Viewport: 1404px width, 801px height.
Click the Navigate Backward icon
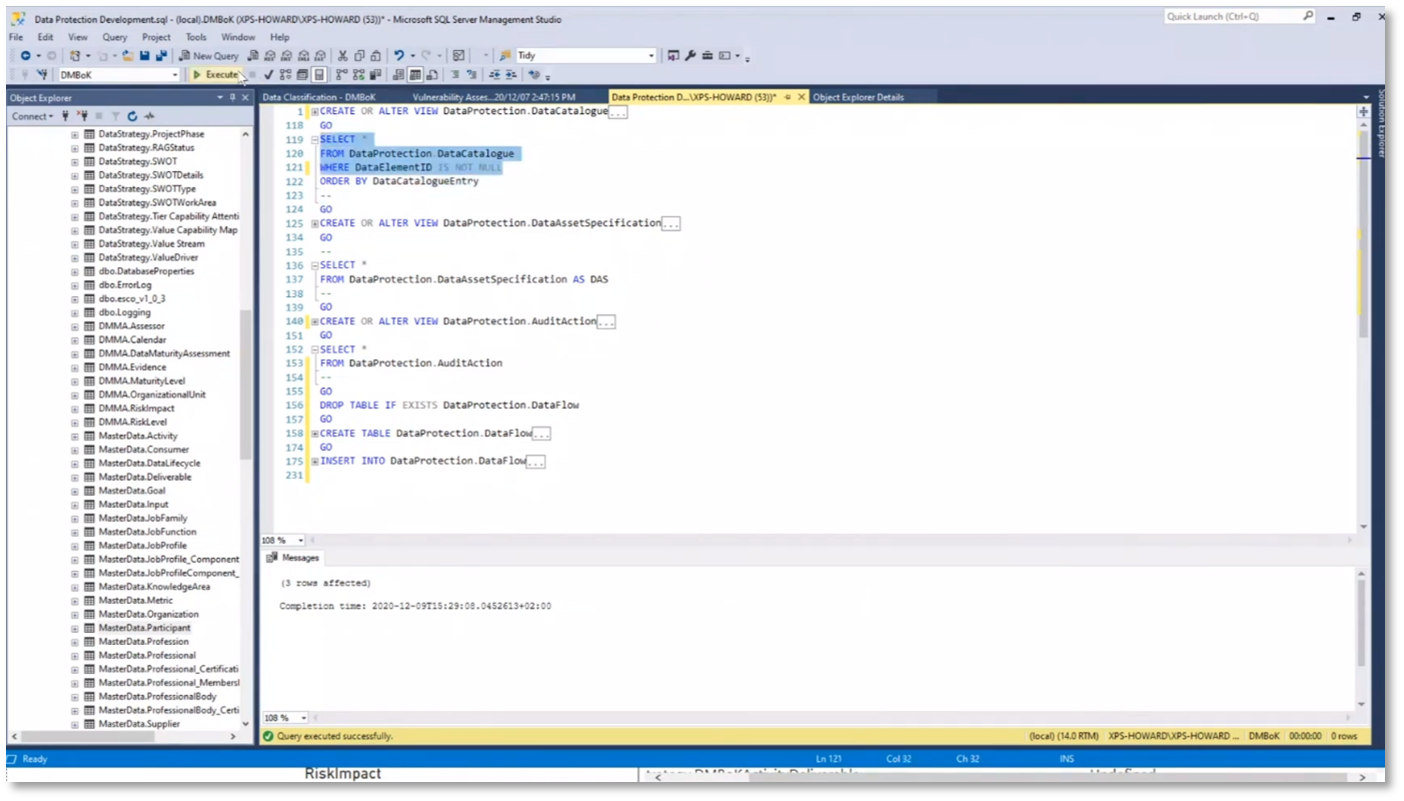[x=25, y=56]
